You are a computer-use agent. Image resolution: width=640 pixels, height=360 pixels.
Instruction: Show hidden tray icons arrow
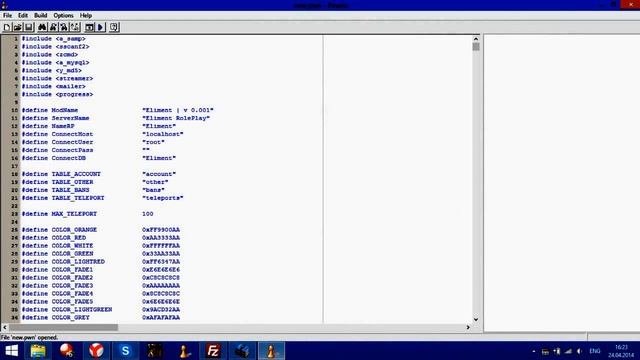click(x=534, y=351)
